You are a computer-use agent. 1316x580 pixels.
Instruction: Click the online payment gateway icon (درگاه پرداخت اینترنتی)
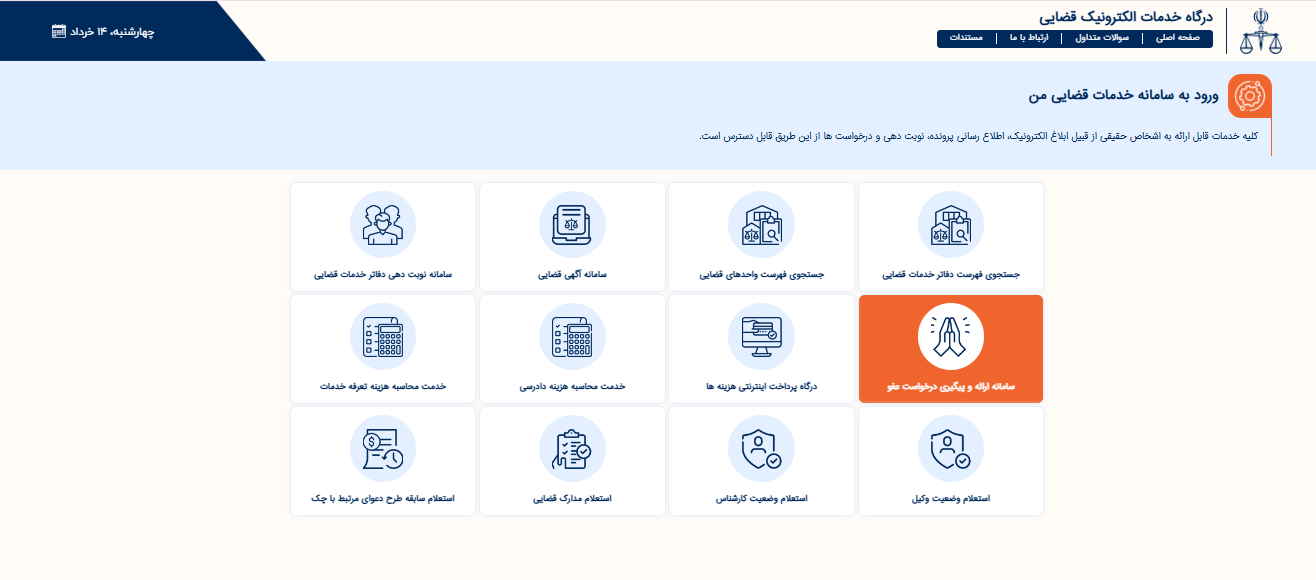(x=761, y=337)
